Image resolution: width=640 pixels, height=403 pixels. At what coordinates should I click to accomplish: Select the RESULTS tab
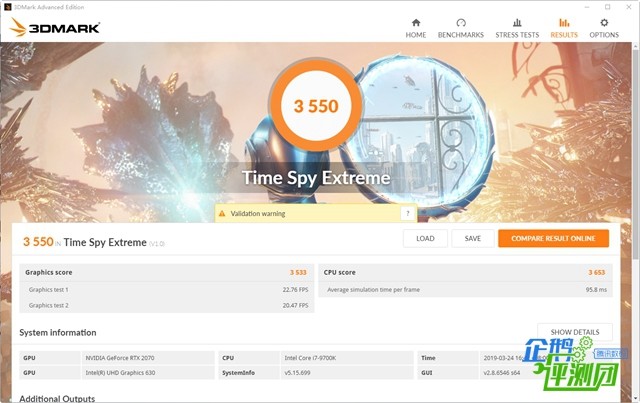click(564, 28)
